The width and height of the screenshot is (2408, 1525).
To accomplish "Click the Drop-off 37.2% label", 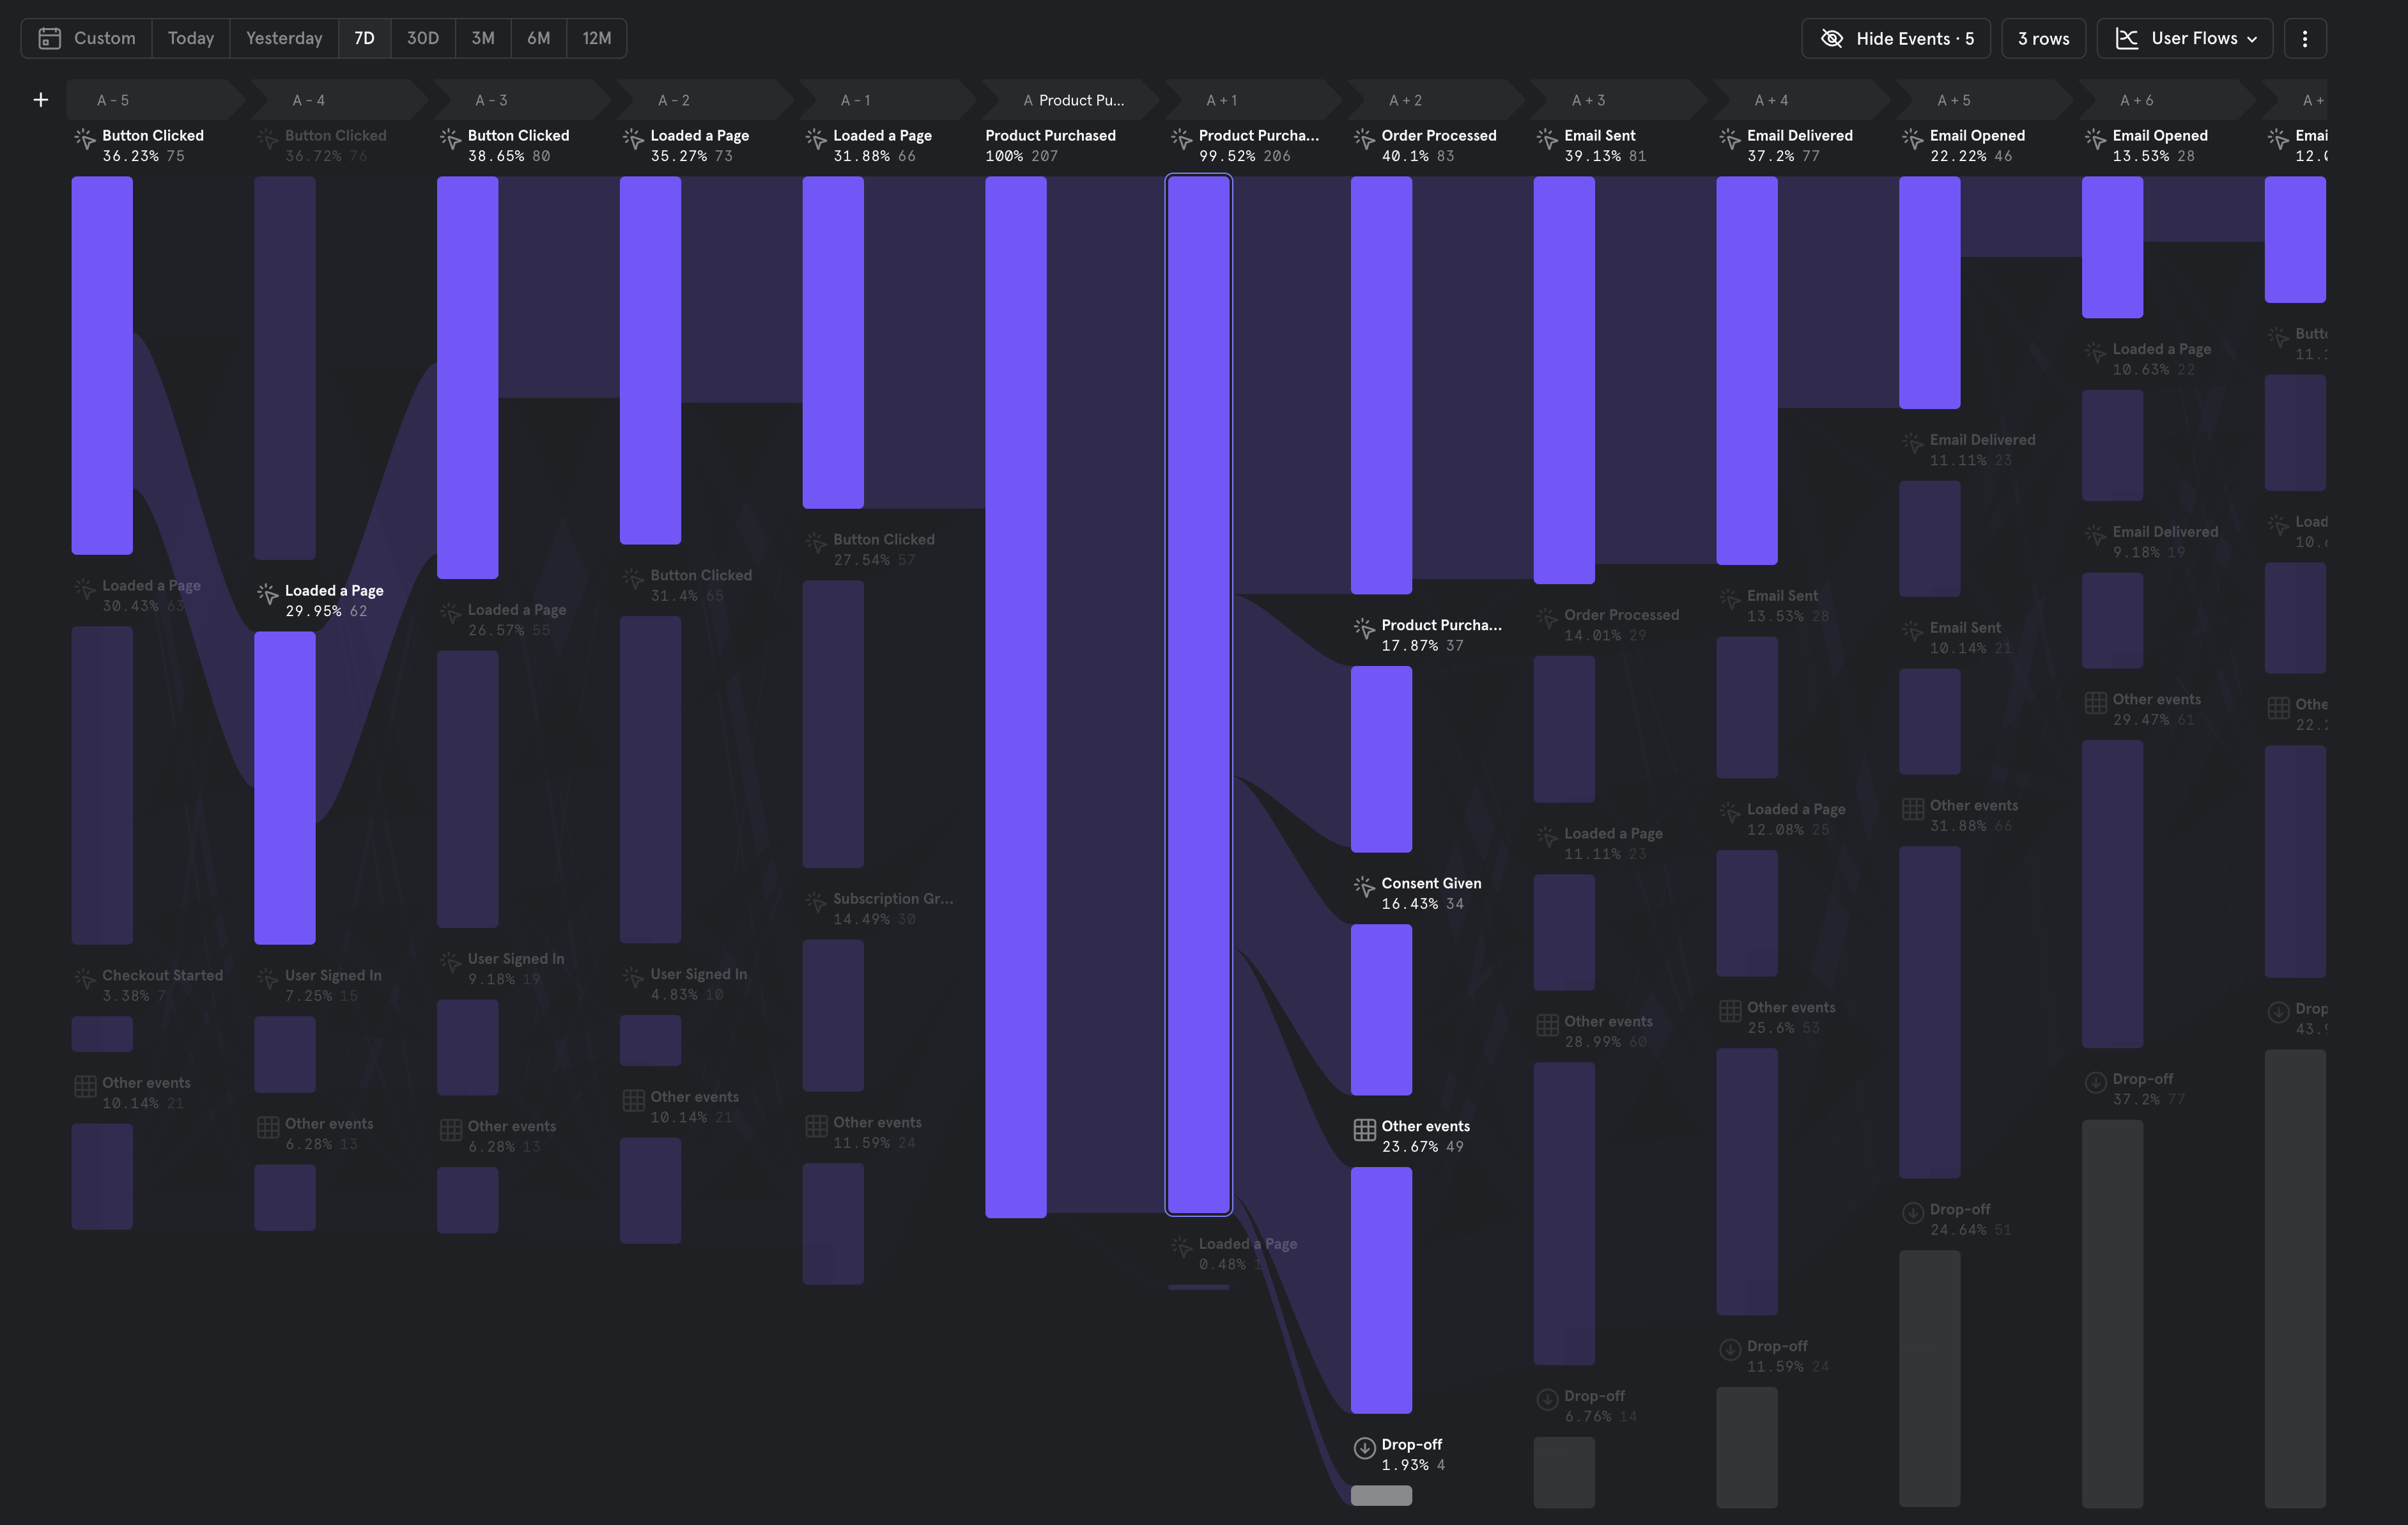I will 2149,1089.
